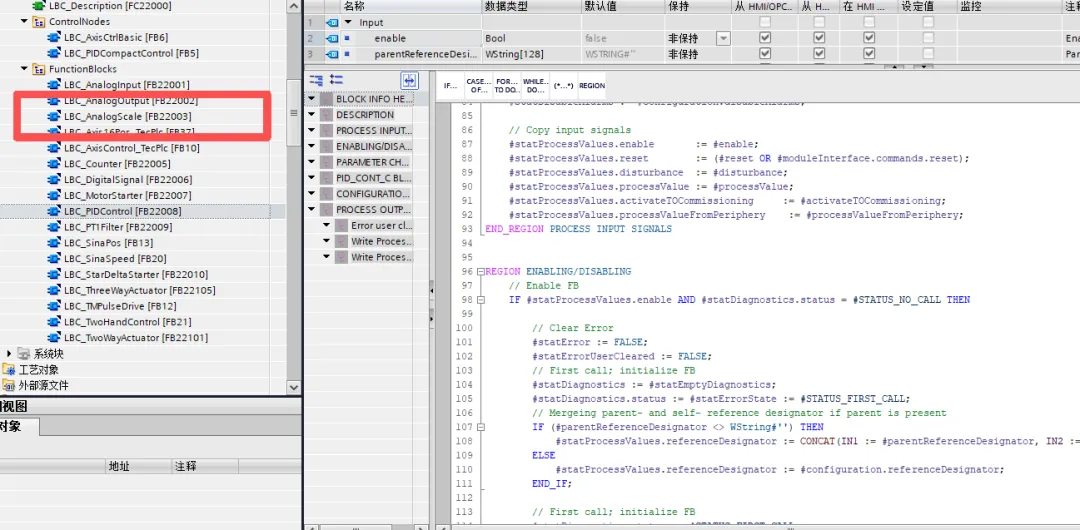Click the project tree vertical scrollbar thumb
The width and height of the screenshot is (1080, 530).
pos(294,113)
